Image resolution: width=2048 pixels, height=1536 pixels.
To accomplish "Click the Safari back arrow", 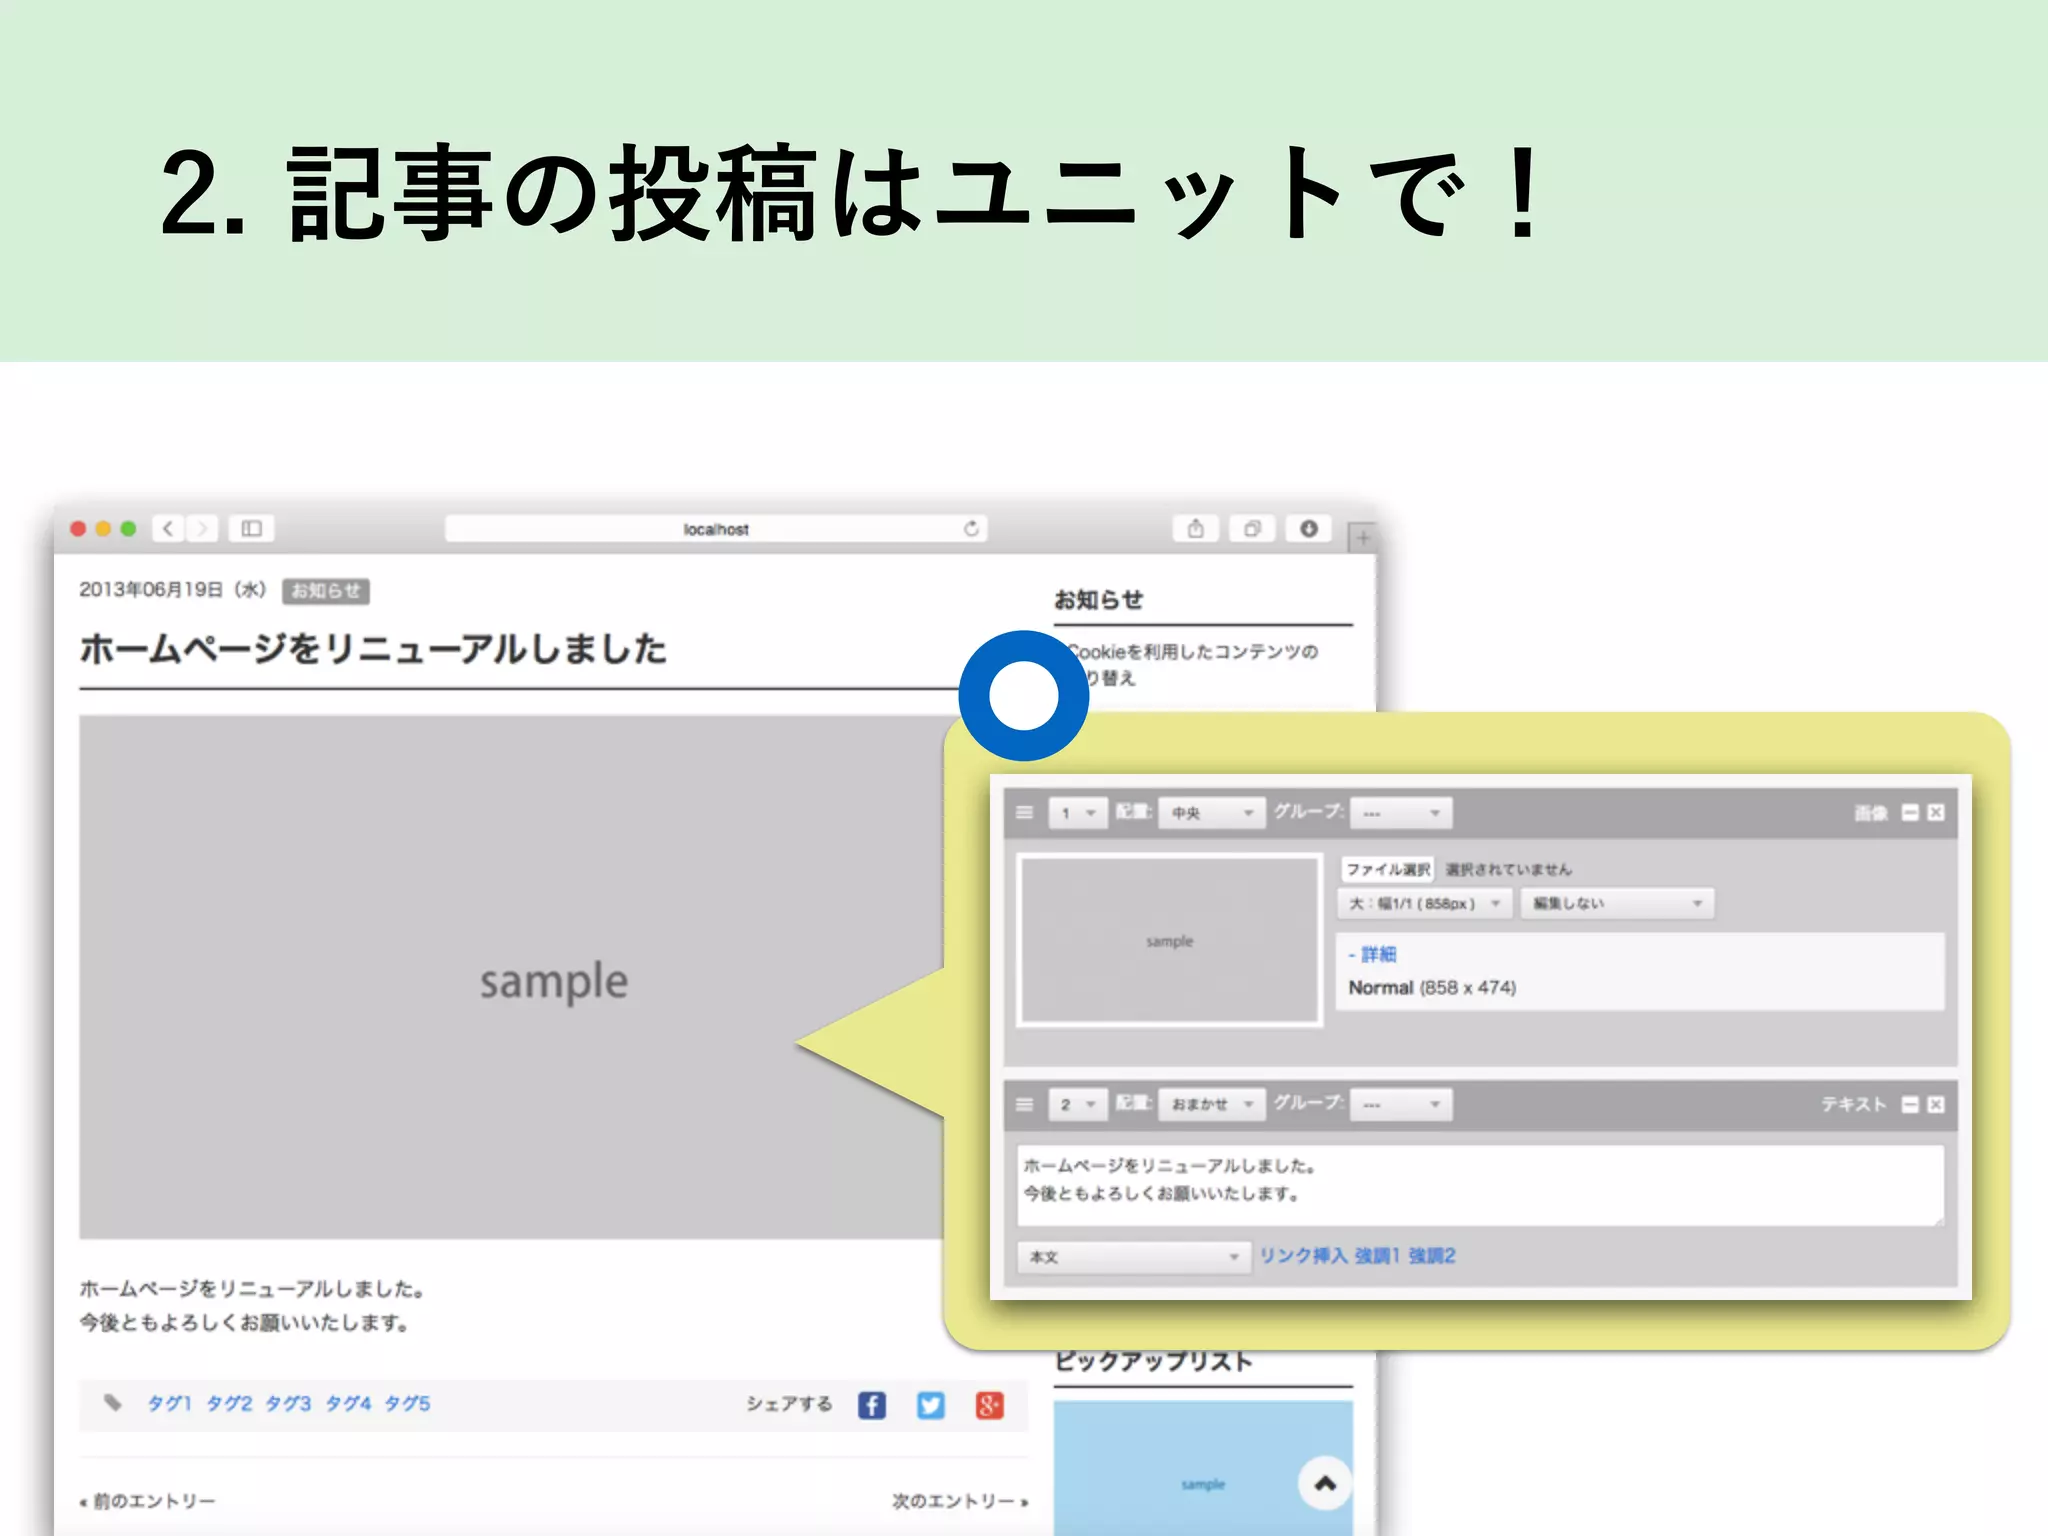I will [169, 528].
